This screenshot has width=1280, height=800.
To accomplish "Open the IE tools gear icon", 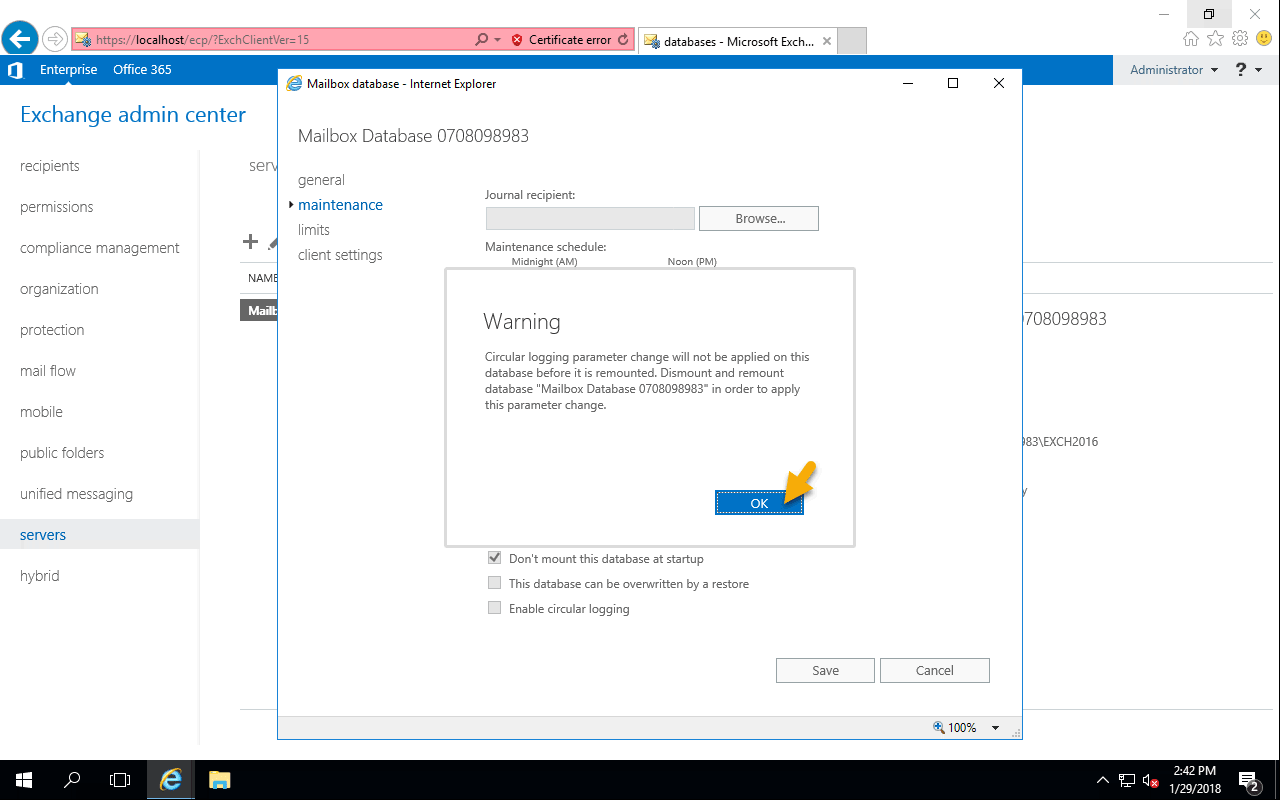I will [x=1240, y=39].
